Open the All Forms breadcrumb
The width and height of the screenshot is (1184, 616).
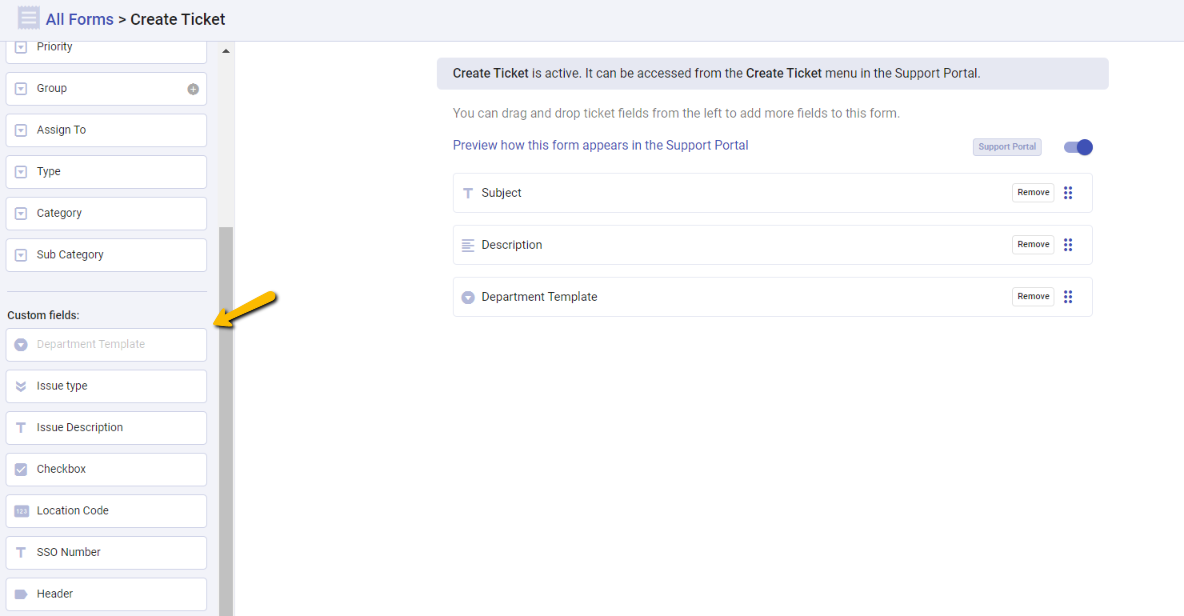pyautogui.click(x=79, y=18)
